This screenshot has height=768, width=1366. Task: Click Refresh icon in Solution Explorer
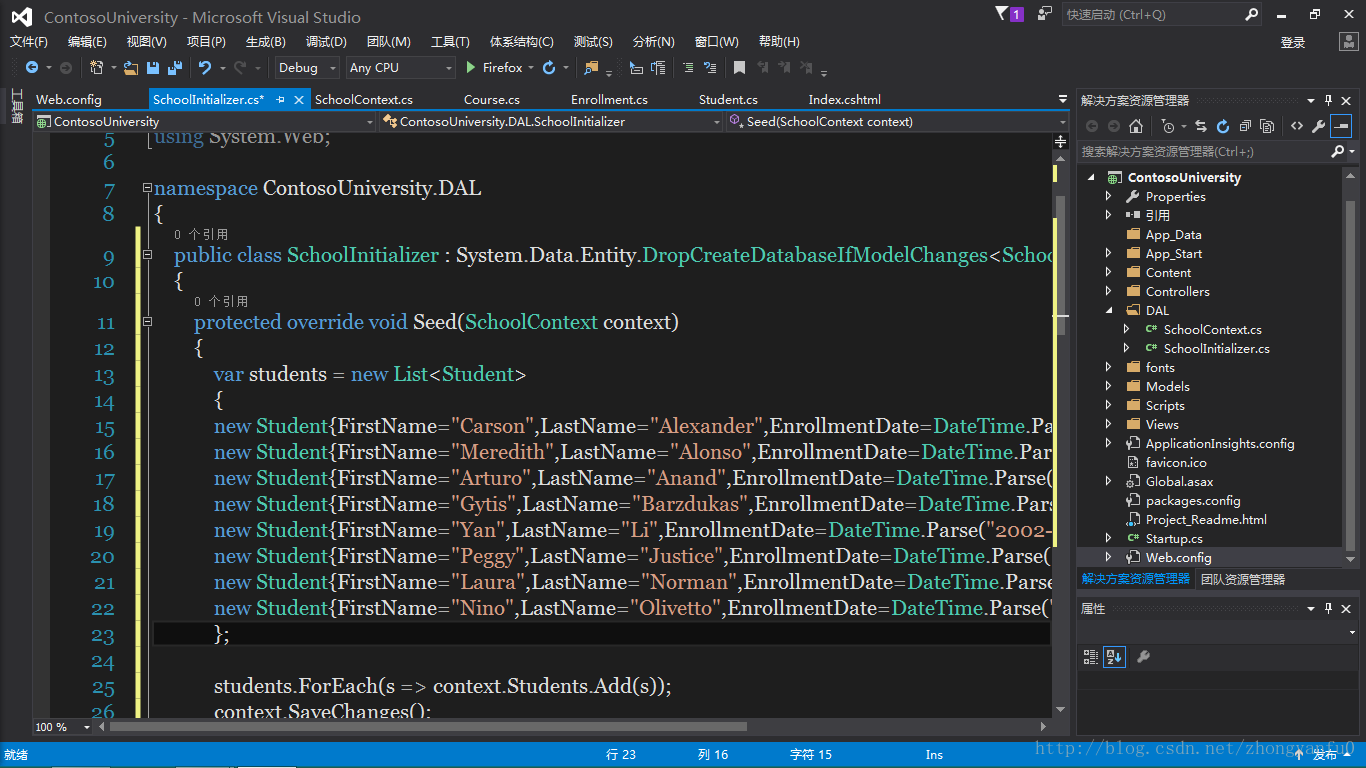pyautogui.click(x=1223, y=126)
